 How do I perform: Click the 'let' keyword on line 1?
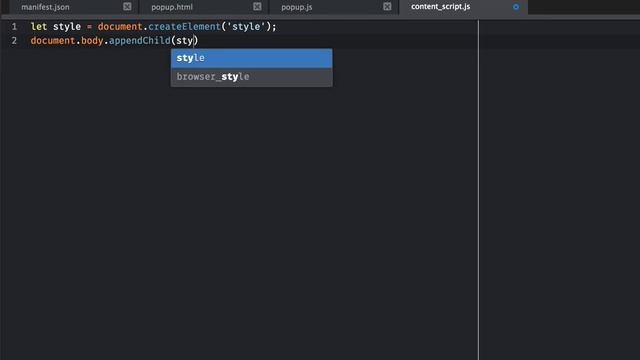39,27
